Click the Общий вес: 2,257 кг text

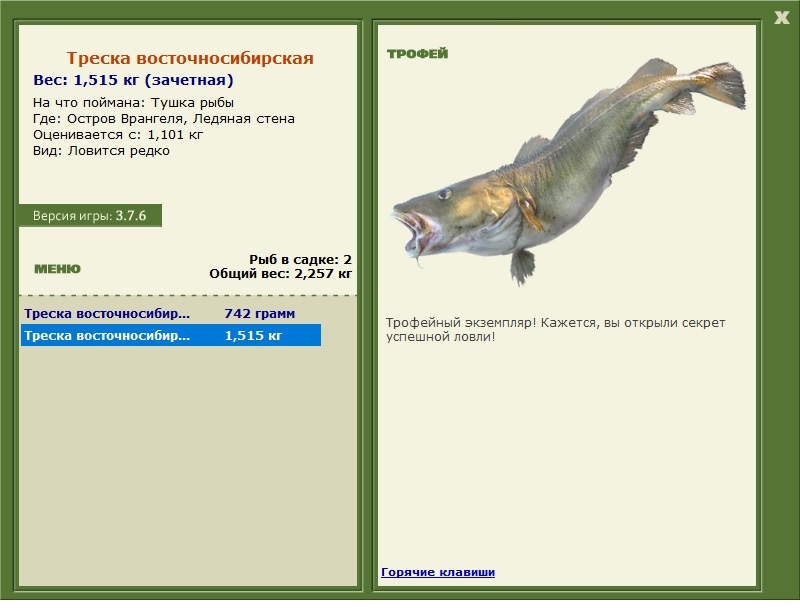(281, 274)
